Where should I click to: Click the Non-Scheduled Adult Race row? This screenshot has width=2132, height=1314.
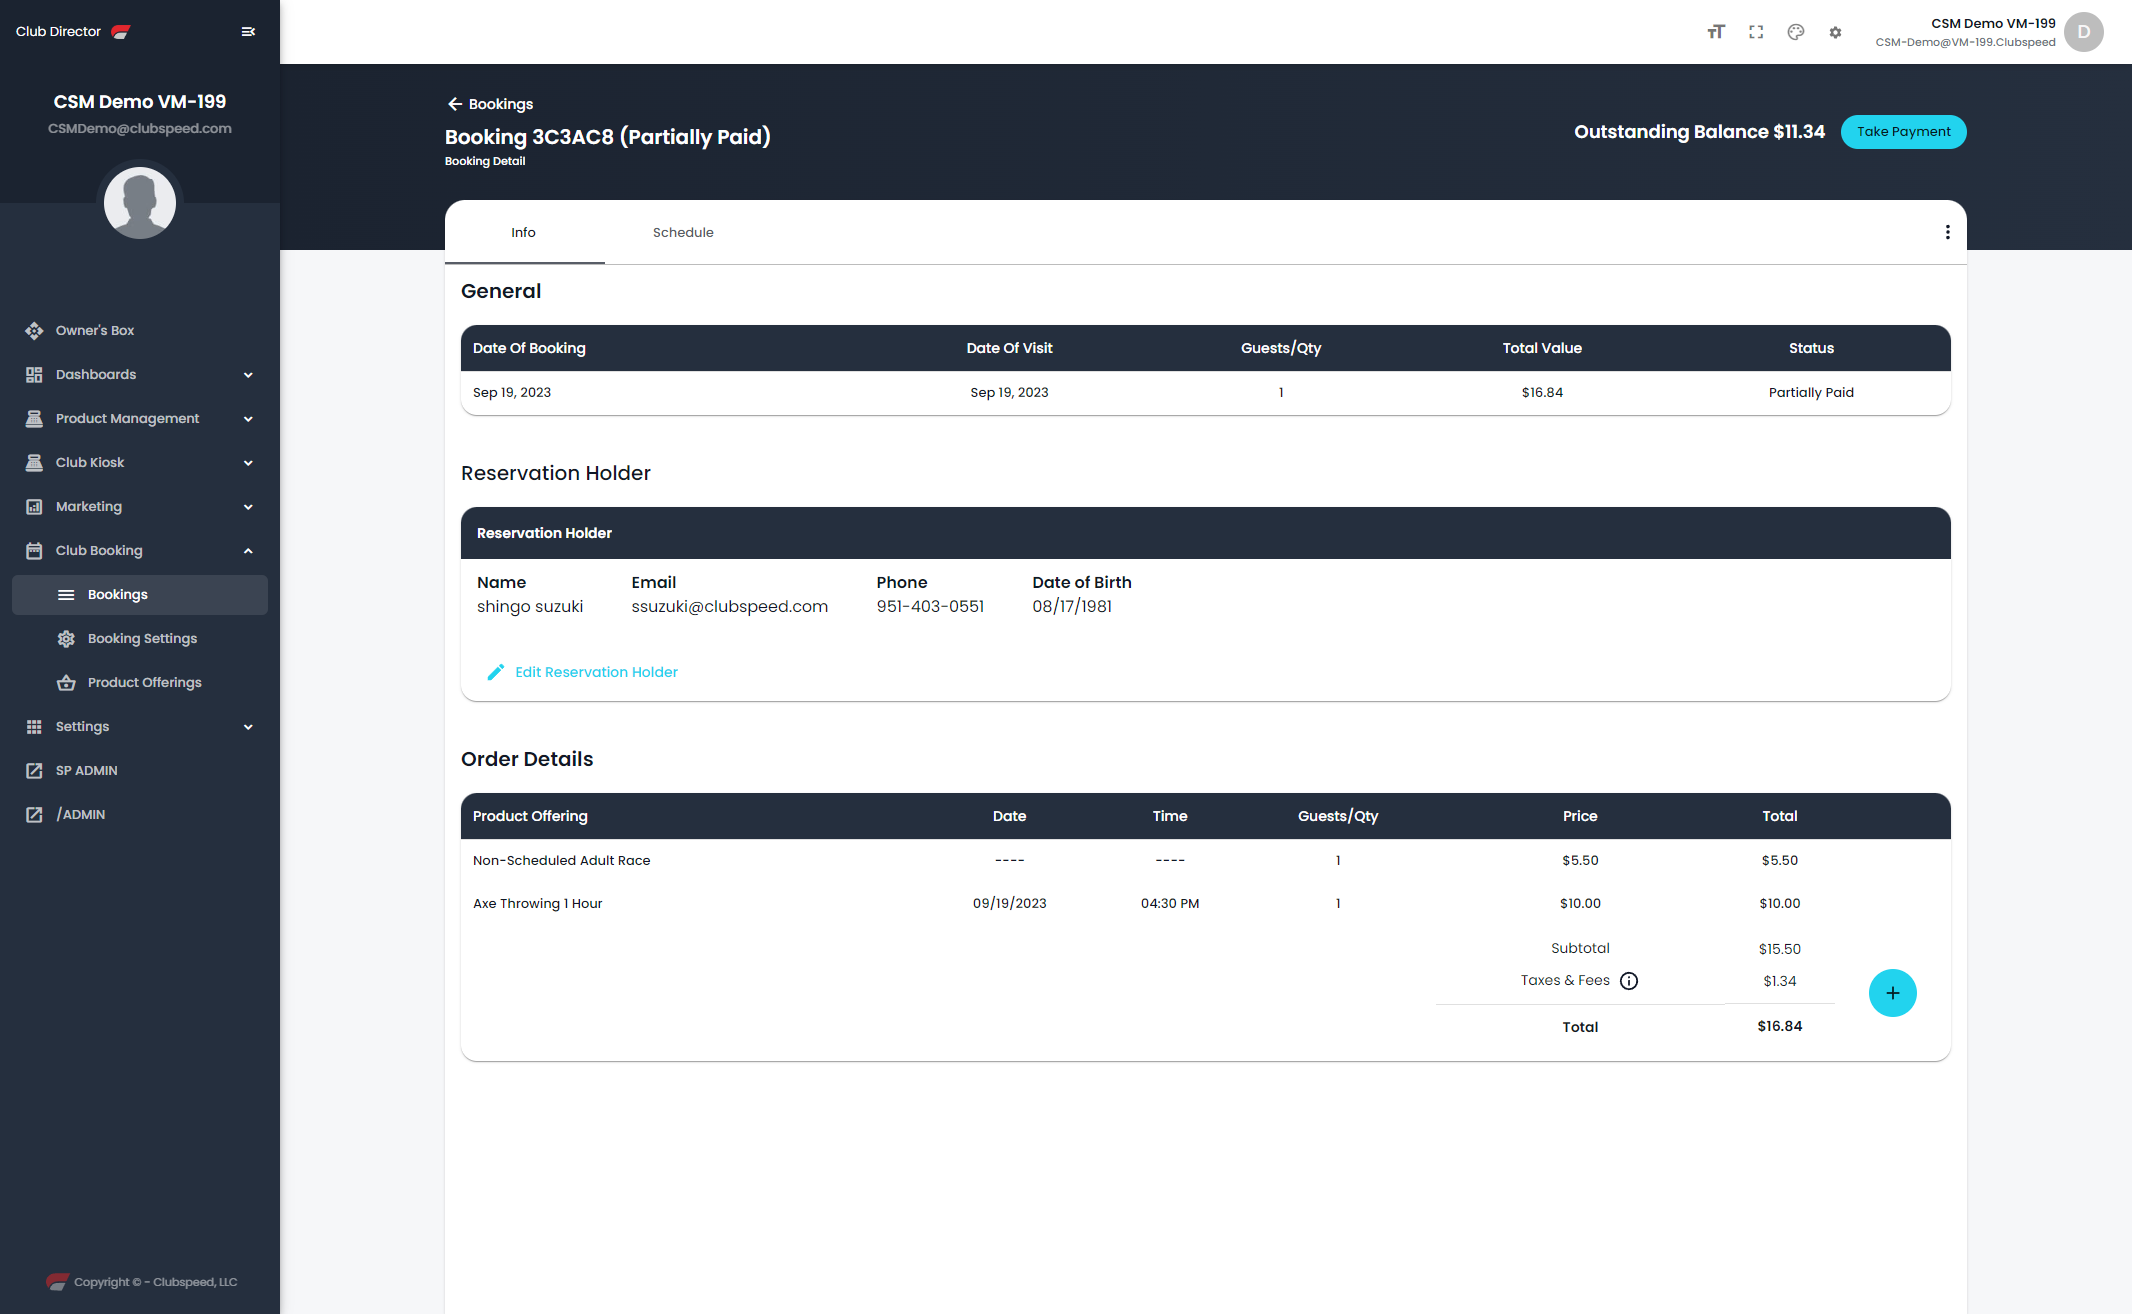click(x=1205, y=860)
